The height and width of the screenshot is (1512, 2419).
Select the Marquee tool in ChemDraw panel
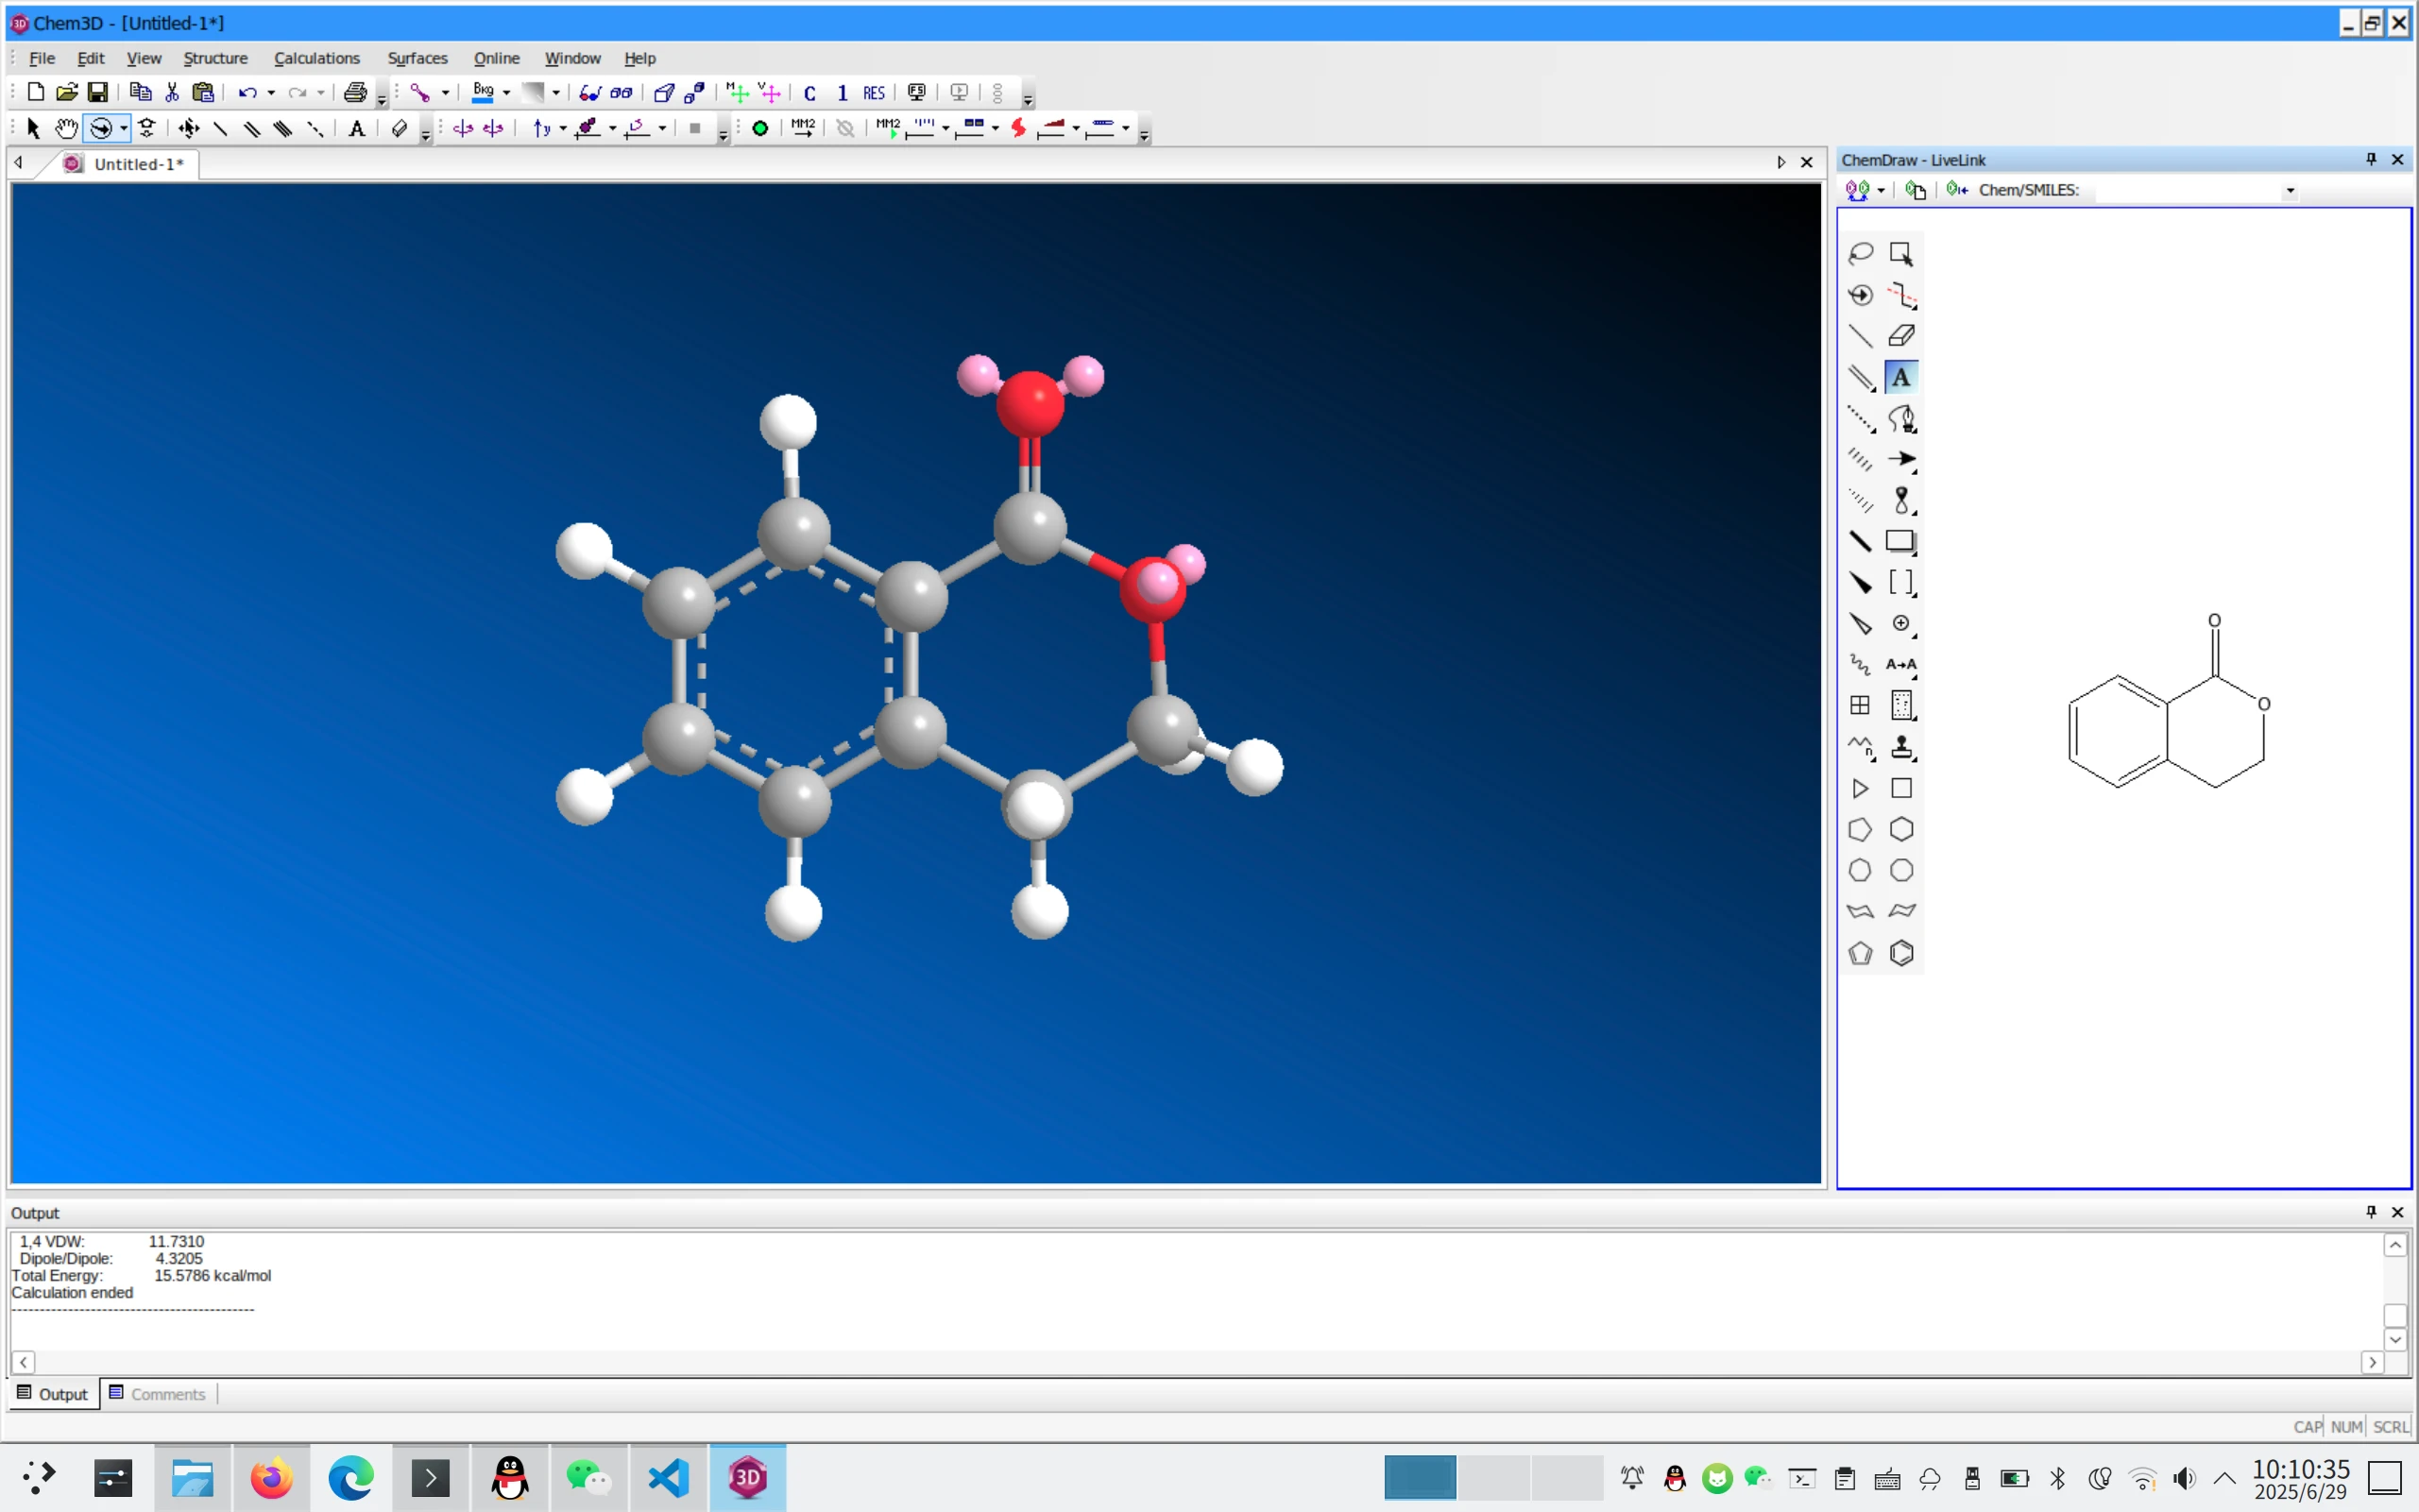click(x=1901, y=253)
